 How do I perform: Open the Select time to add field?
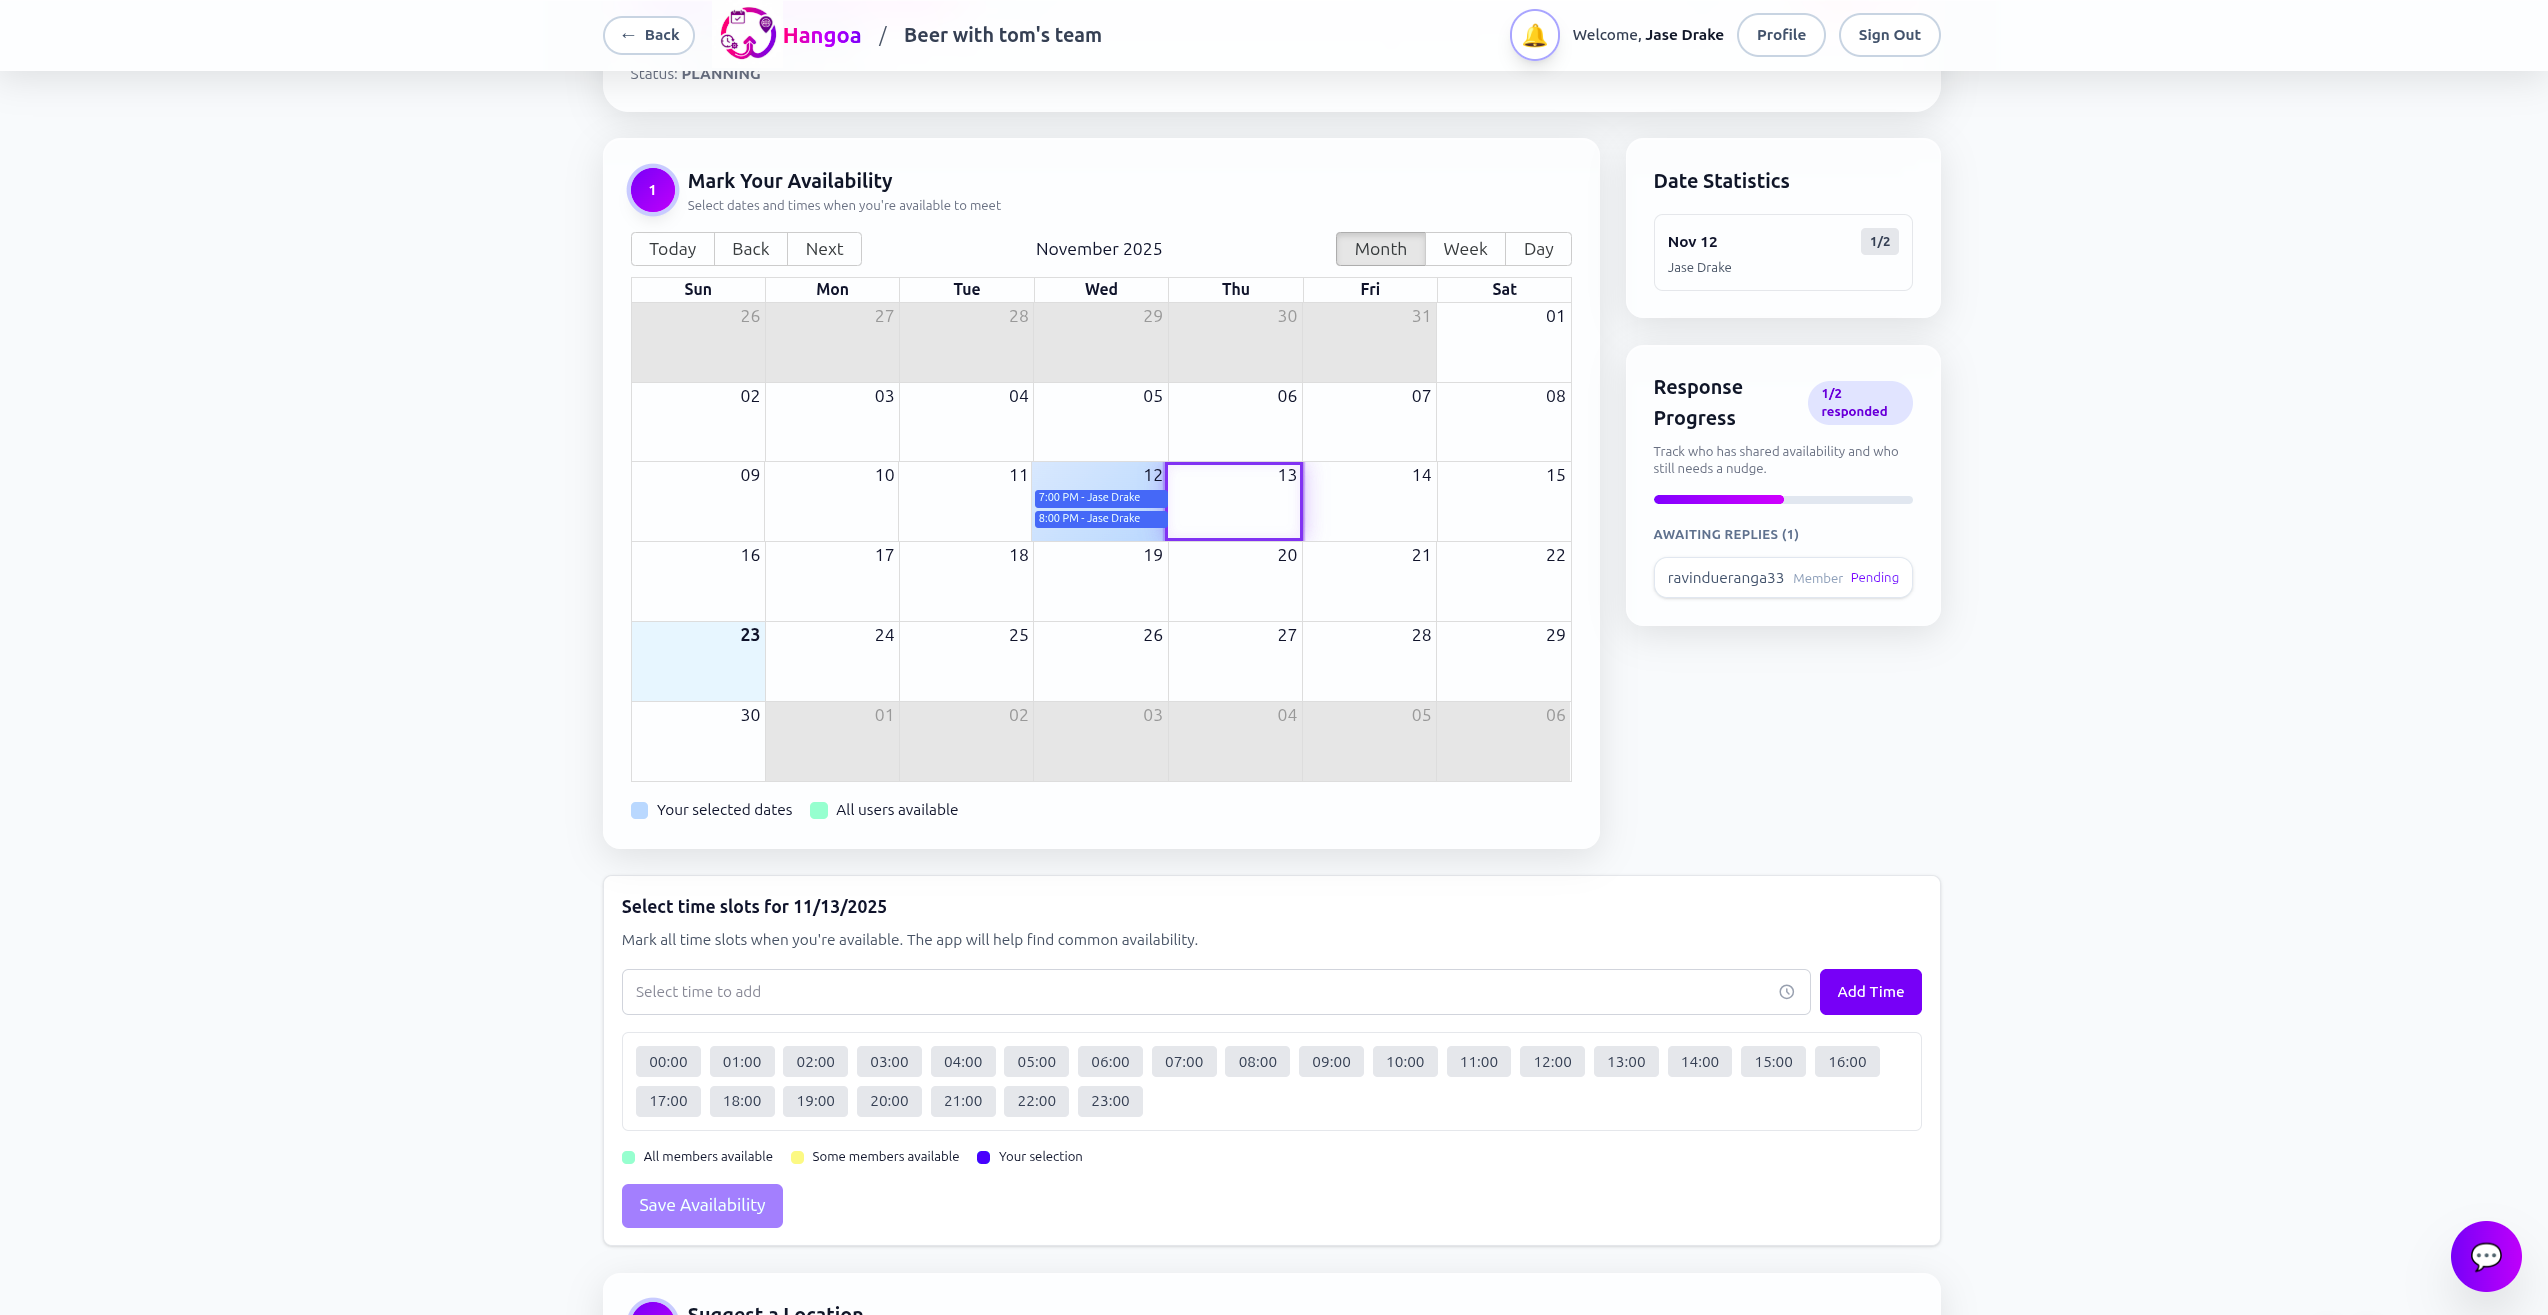click(1100, 992)
